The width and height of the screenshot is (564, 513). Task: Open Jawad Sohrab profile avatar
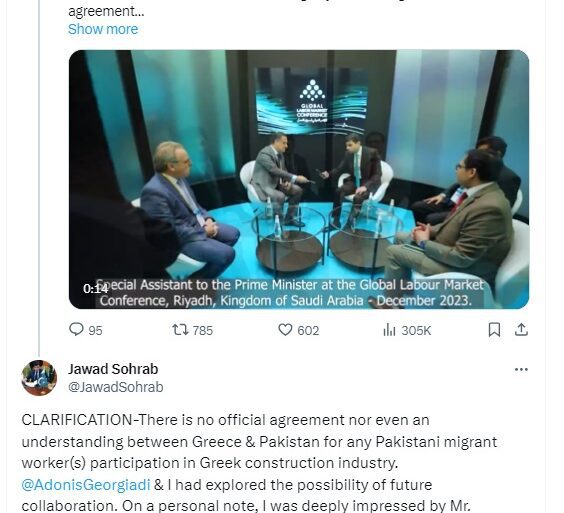point(39,378)
